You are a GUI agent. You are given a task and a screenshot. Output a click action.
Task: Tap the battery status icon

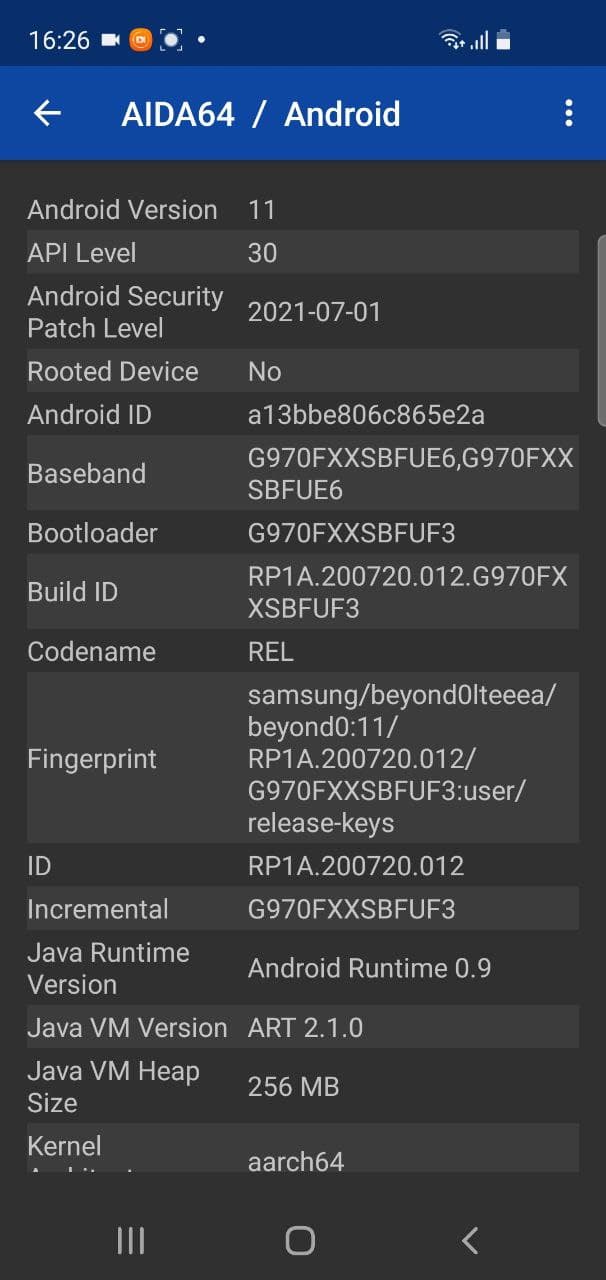[503, 40]
